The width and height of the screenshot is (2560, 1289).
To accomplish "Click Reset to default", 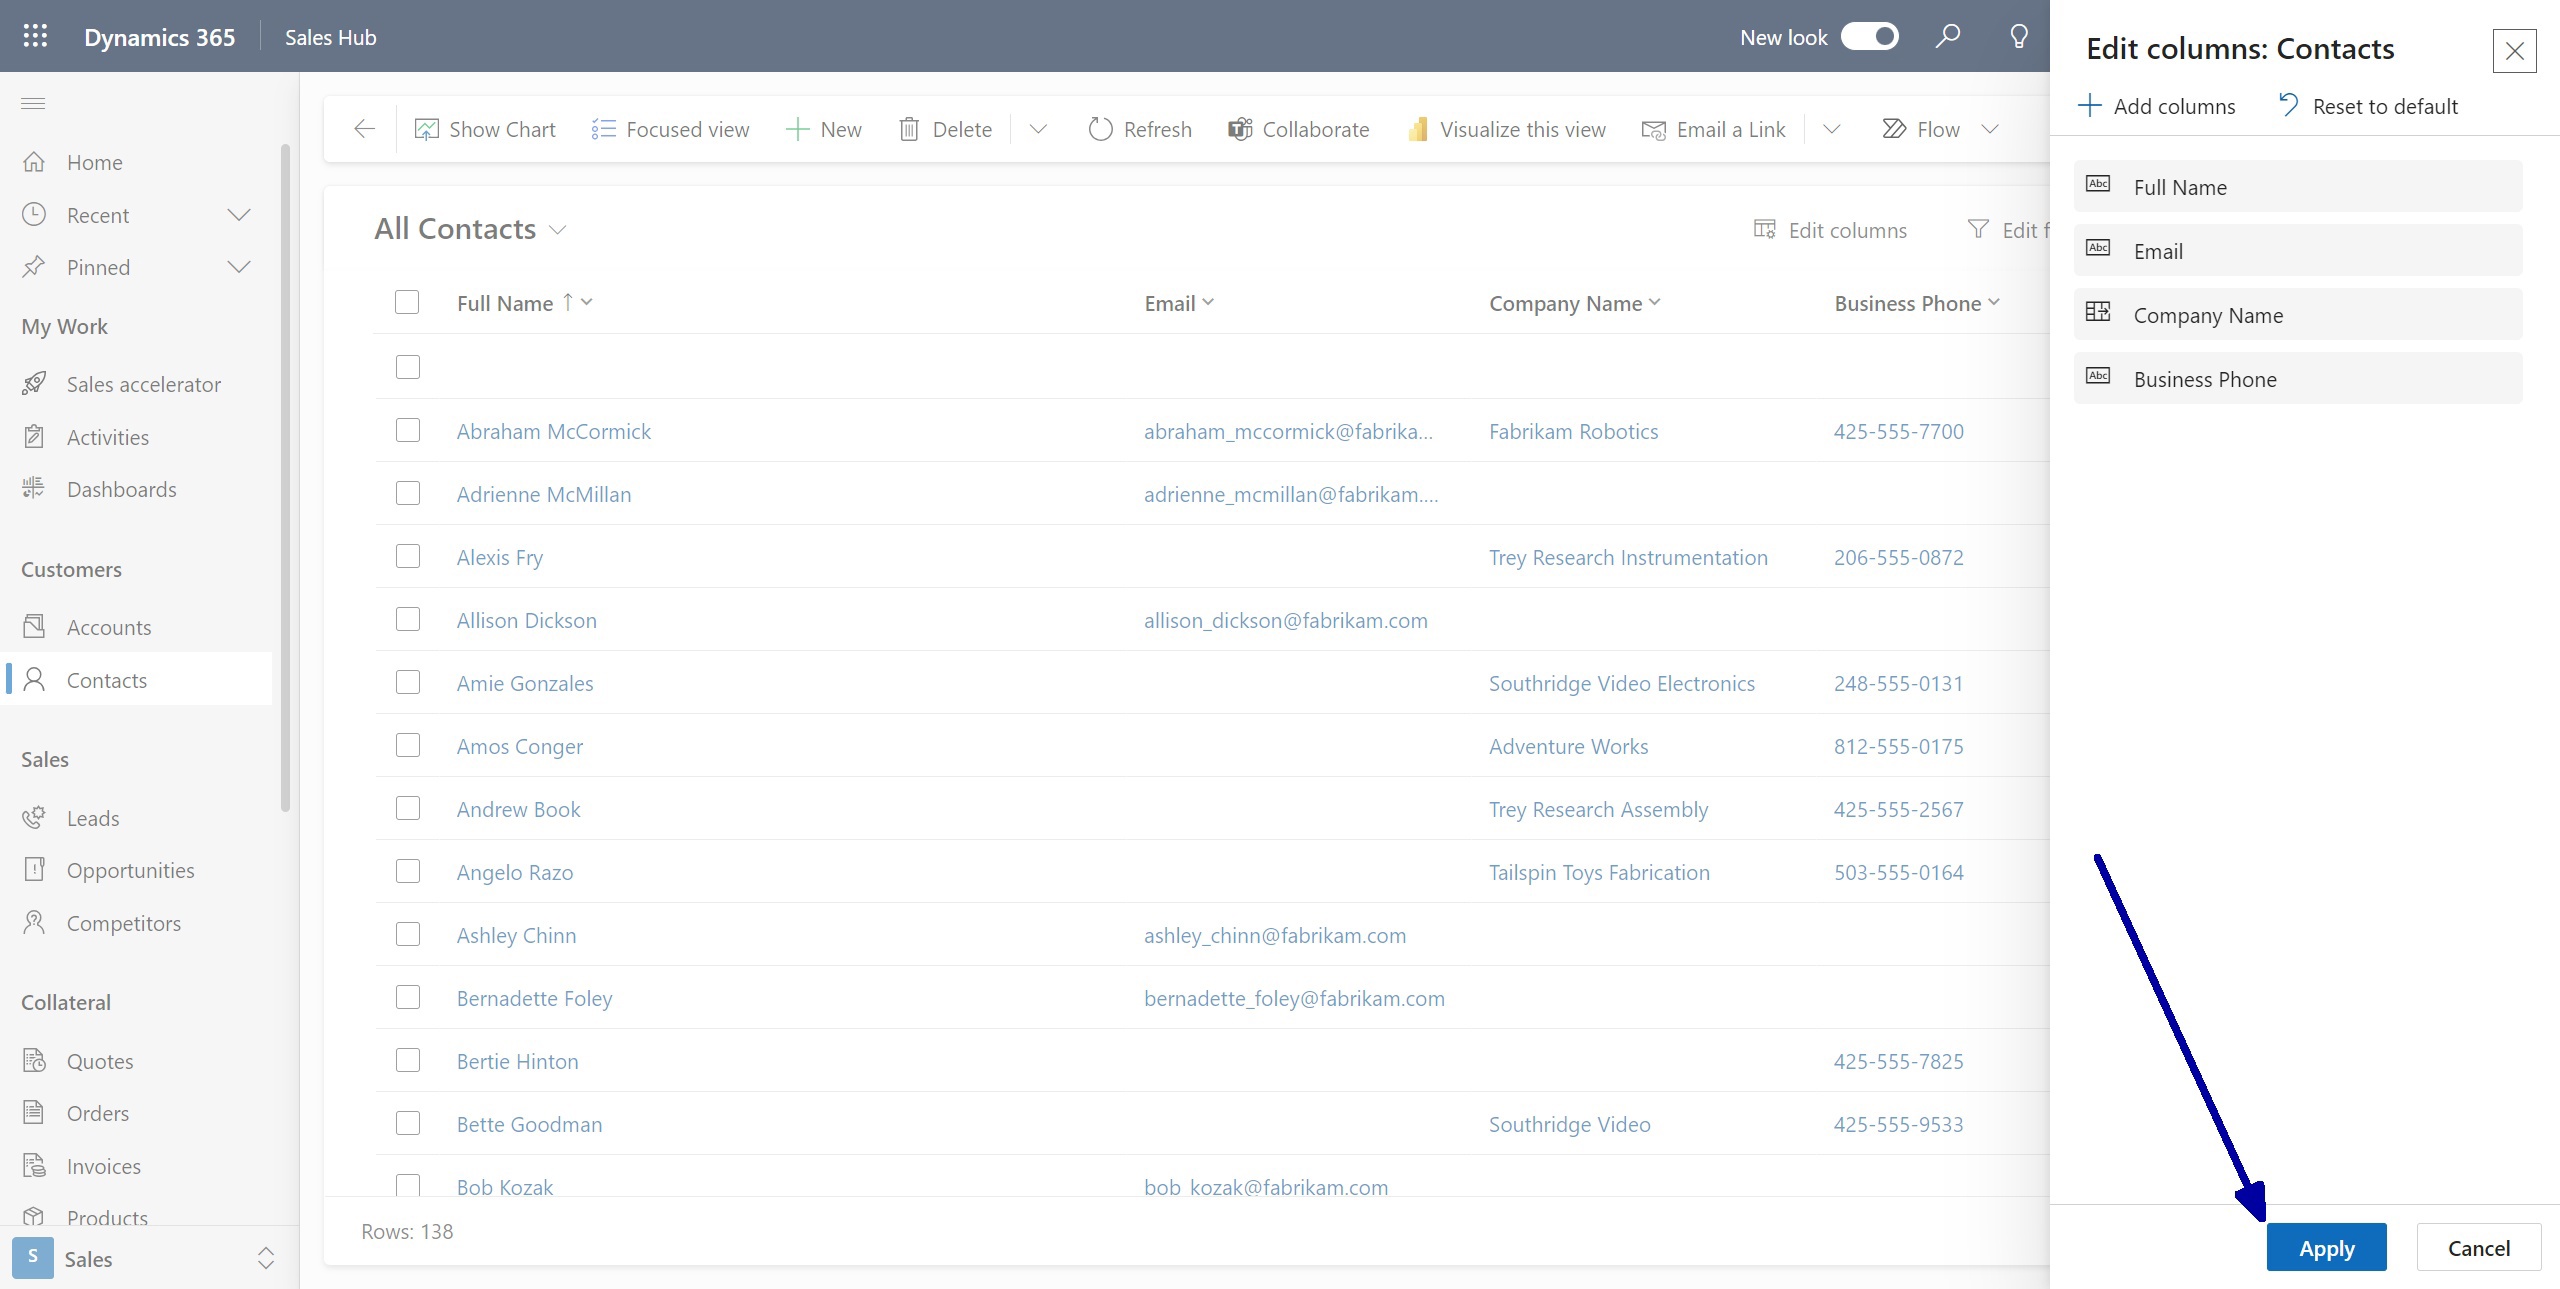I will (2368, 106).
